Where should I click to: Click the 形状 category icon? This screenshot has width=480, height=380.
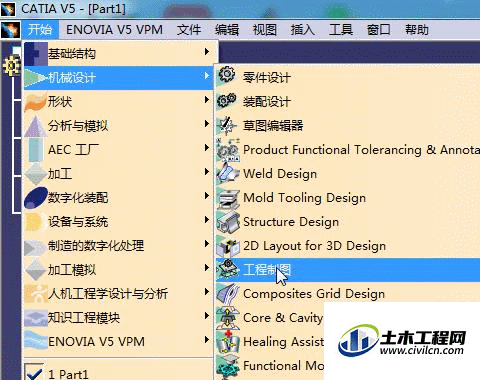tap(35, 102)
